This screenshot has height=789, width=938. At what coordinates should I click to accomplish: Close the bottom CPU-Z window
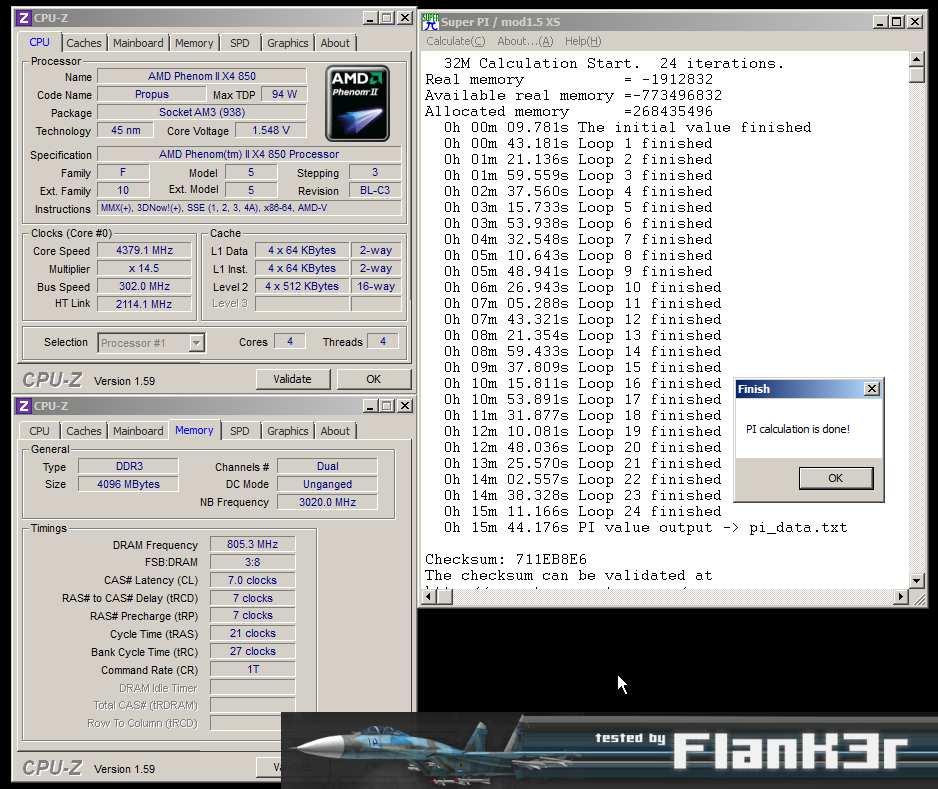click(x=405, y=406)
